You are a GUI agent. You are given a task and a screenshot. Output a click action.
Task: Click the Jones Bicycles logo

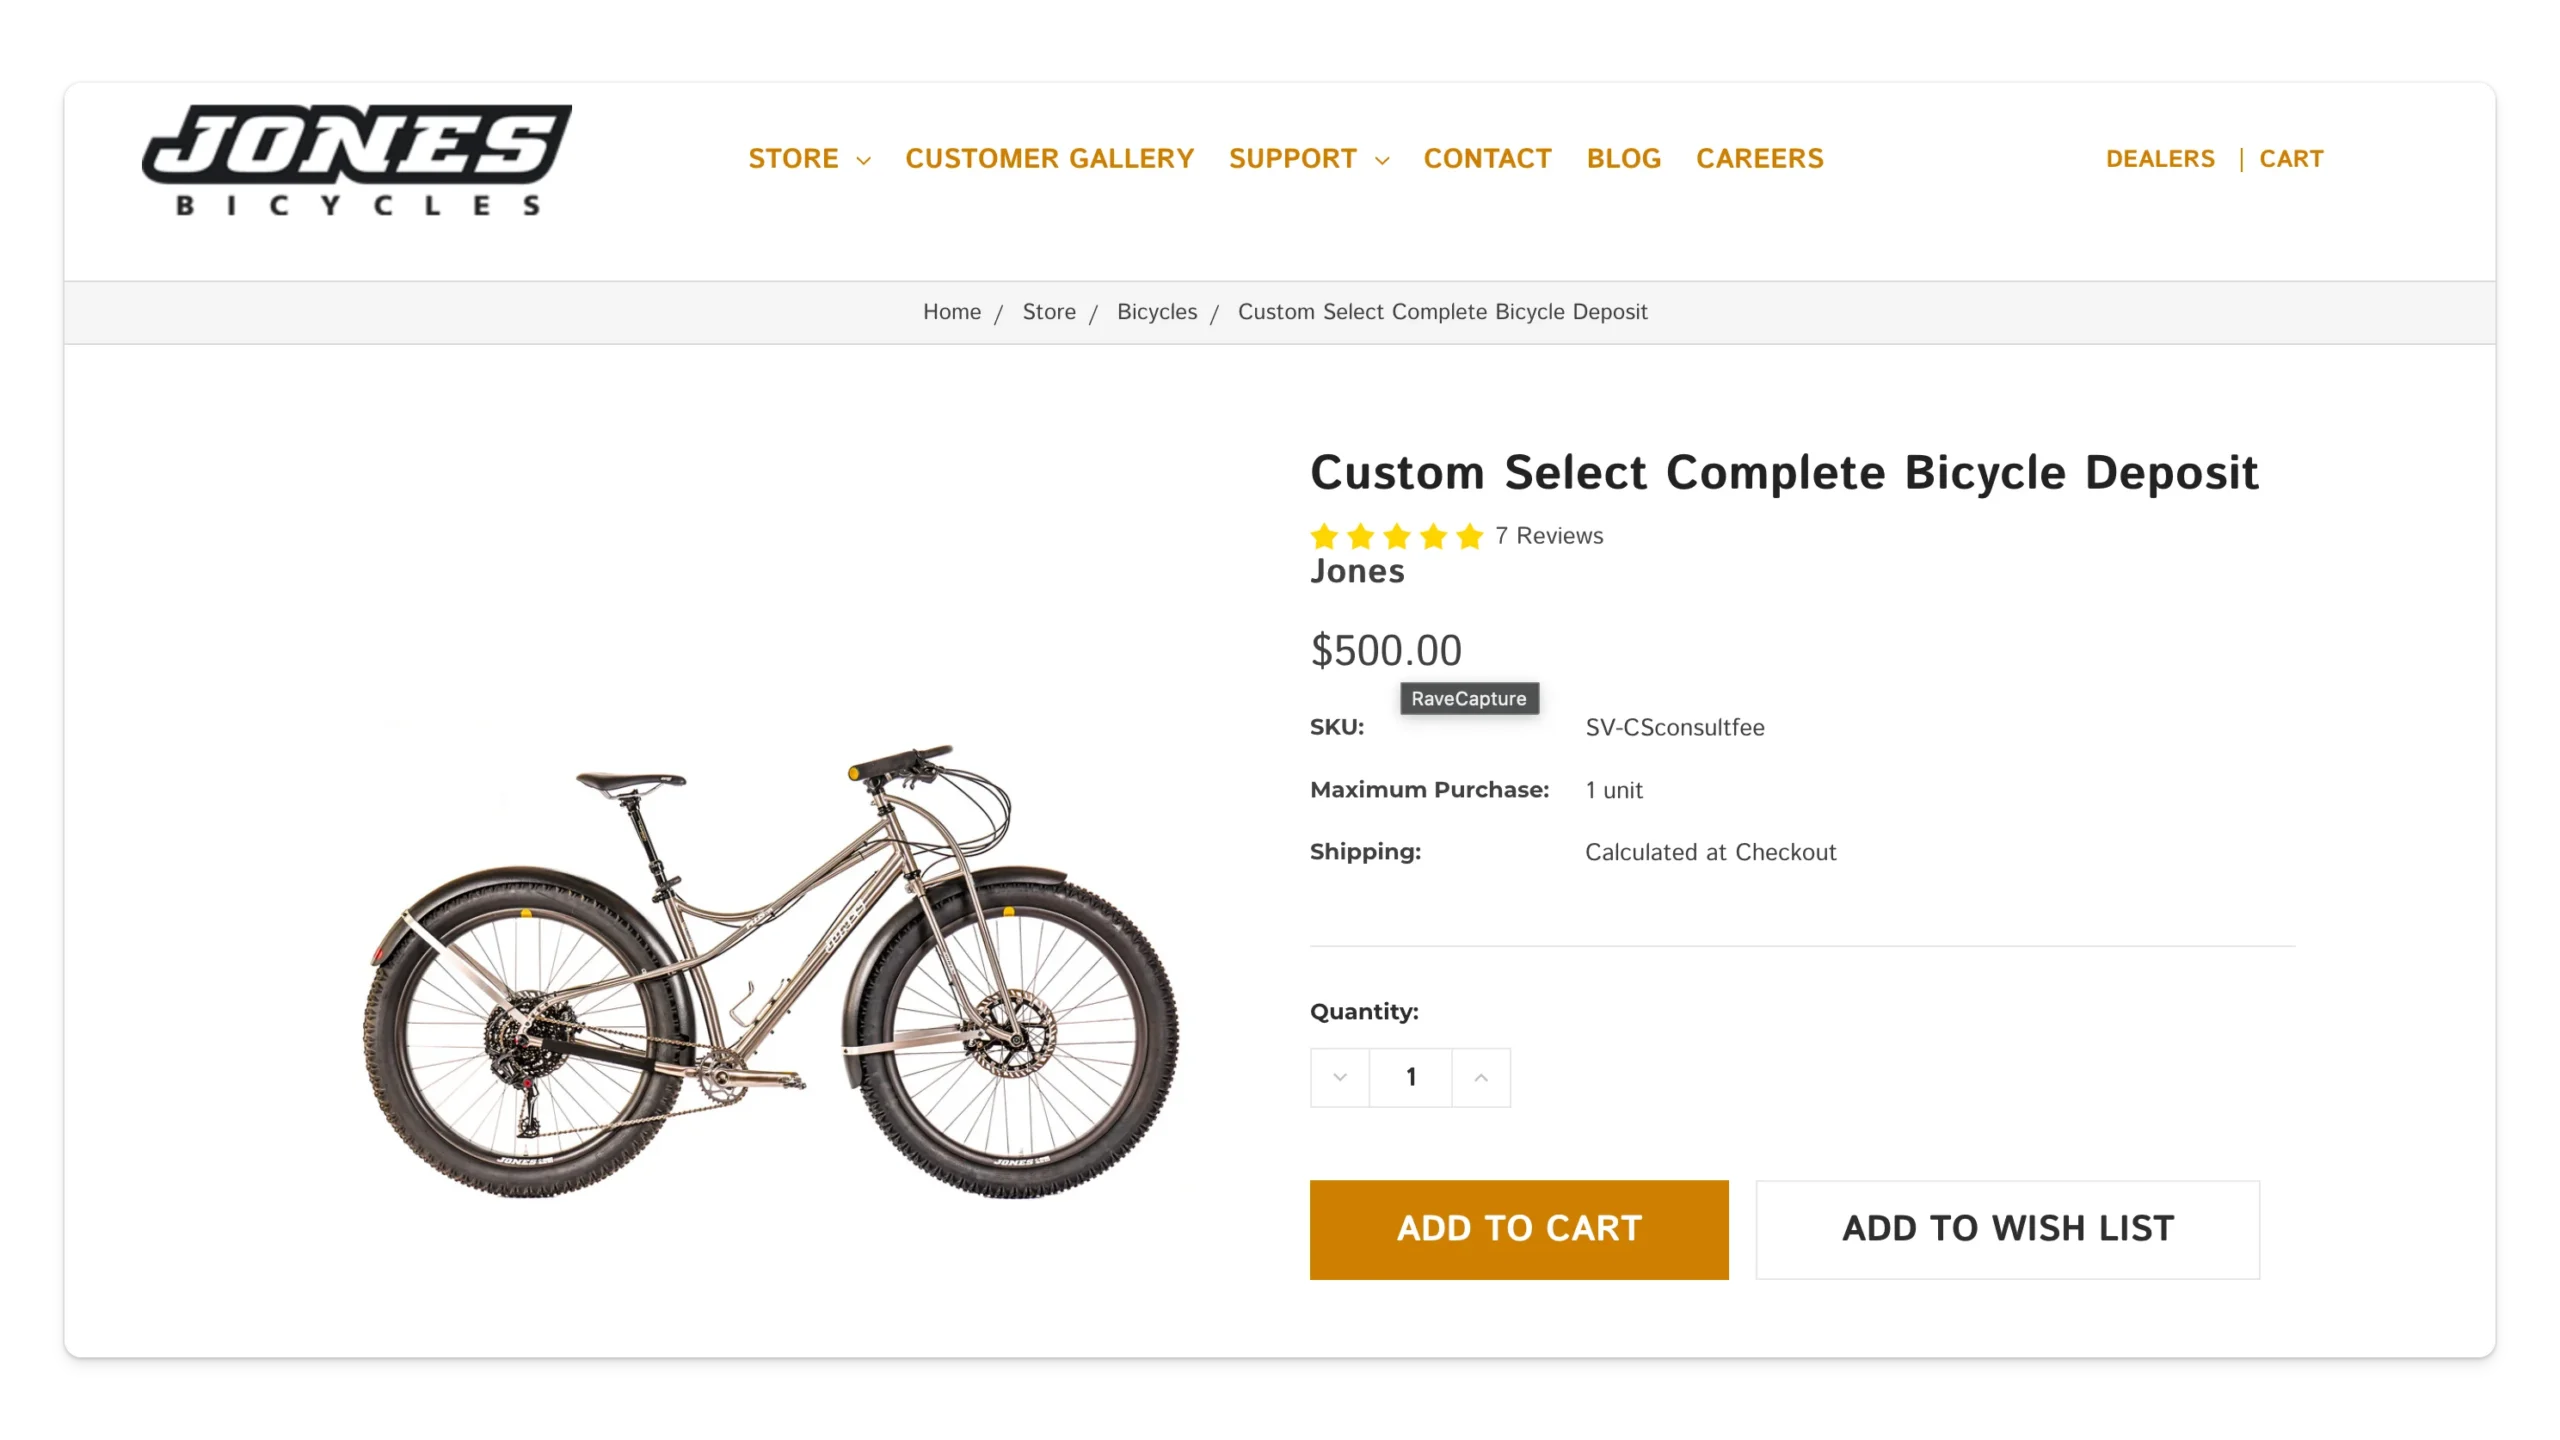coord(356,158)
